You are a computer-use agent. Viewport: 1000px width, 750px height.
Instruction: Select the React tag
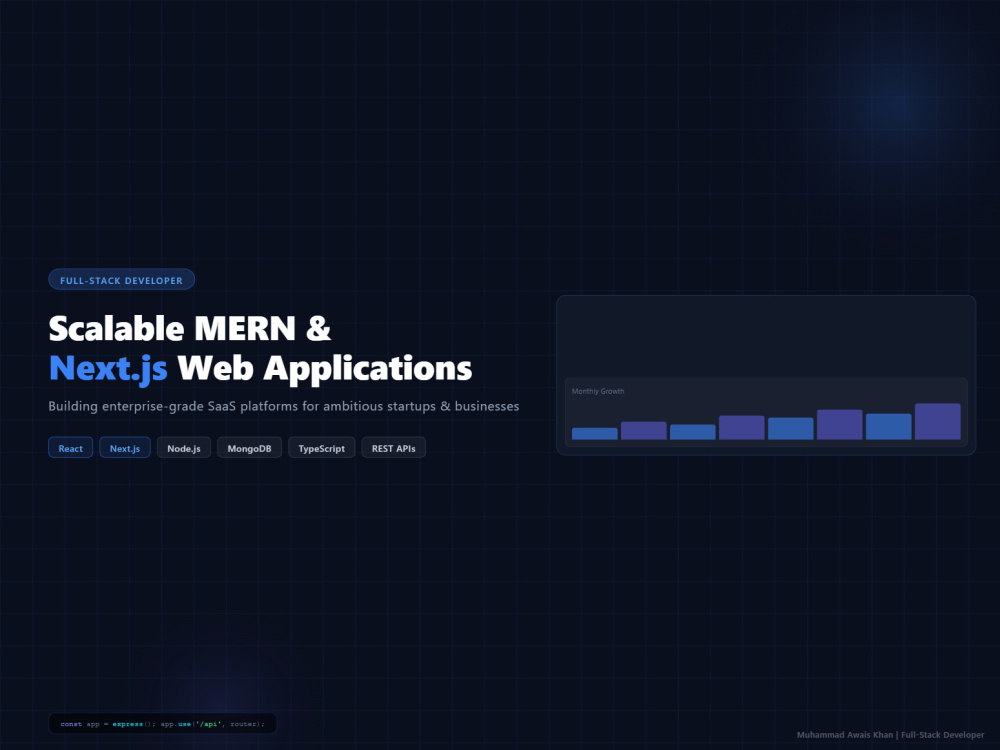[x=70, y=448]
